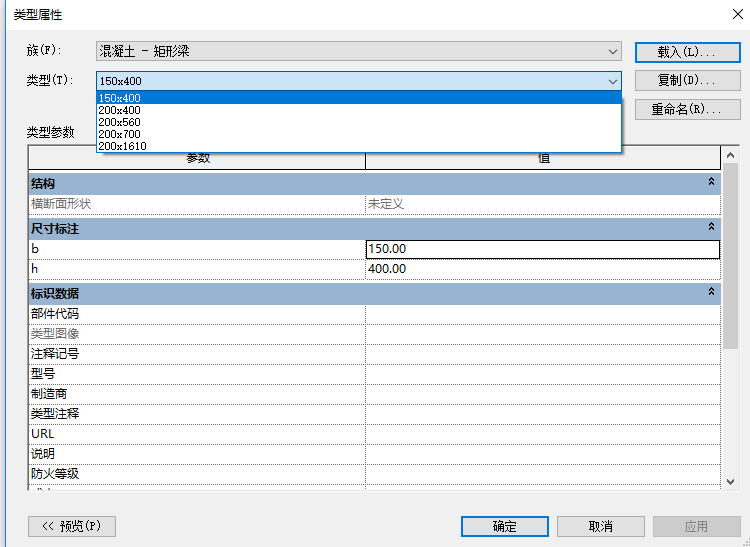Click the 值 column header
The height and width of the screenshot is (547, 750).
coord(543,159)
